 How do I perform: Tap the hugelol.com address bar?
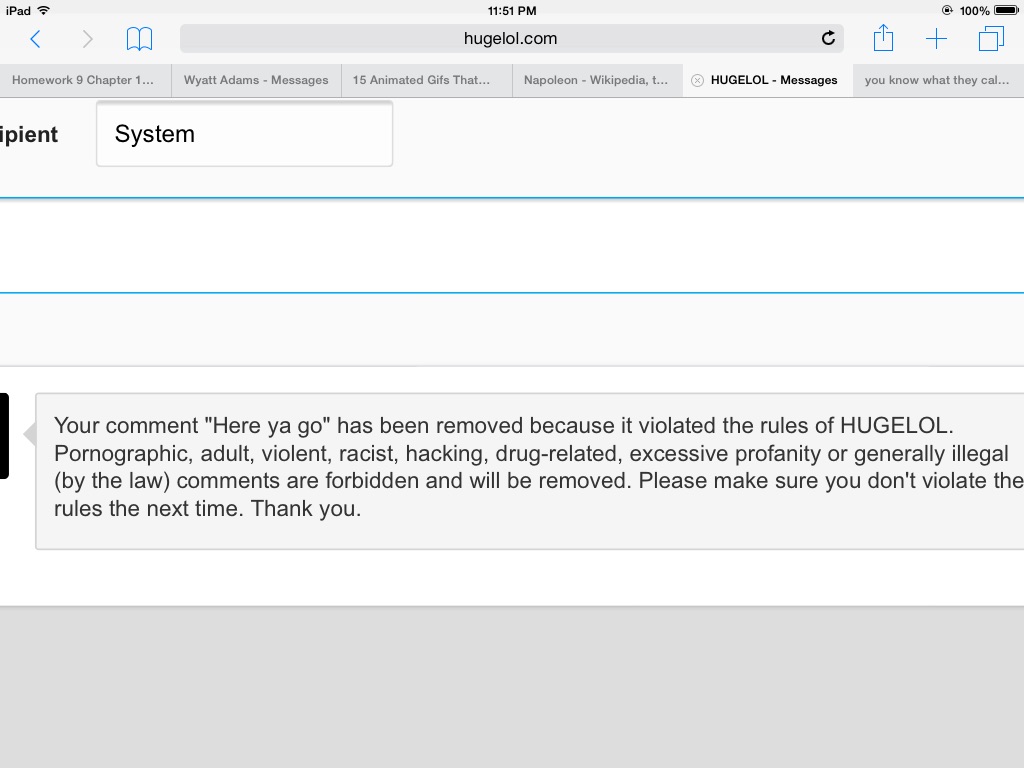[x=511, y=39]
